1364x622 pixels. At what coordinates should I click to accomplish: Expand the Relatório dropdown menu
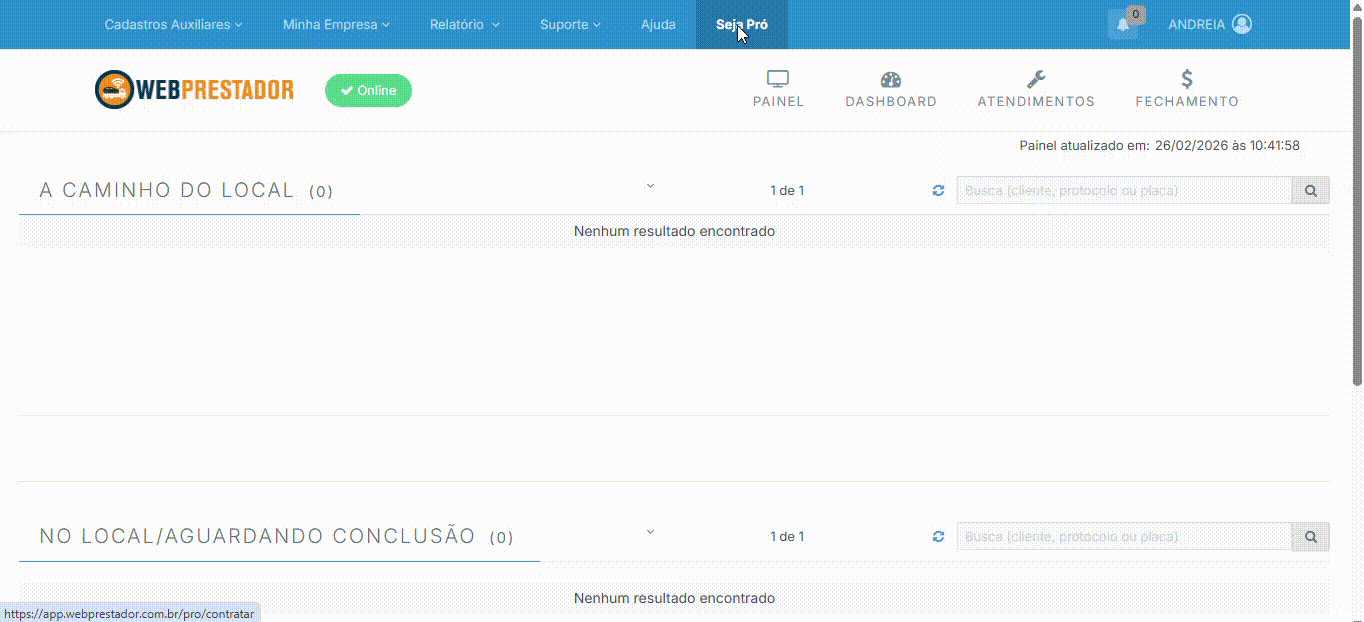[464, 24]
